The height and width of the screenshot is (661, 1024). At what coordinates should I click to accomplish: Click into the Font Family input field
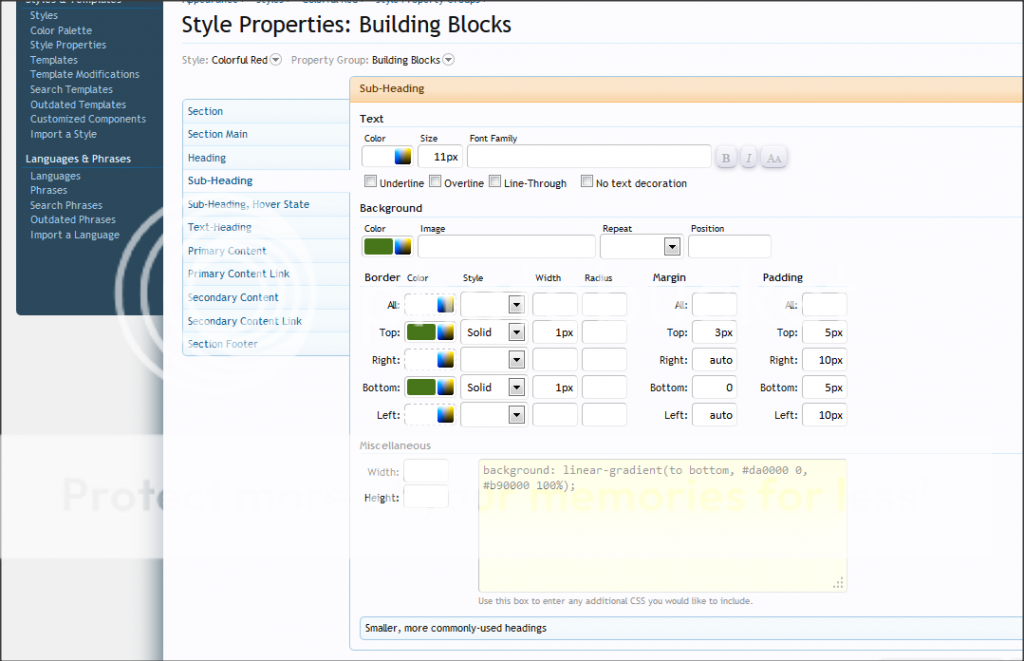coord(587,157)
